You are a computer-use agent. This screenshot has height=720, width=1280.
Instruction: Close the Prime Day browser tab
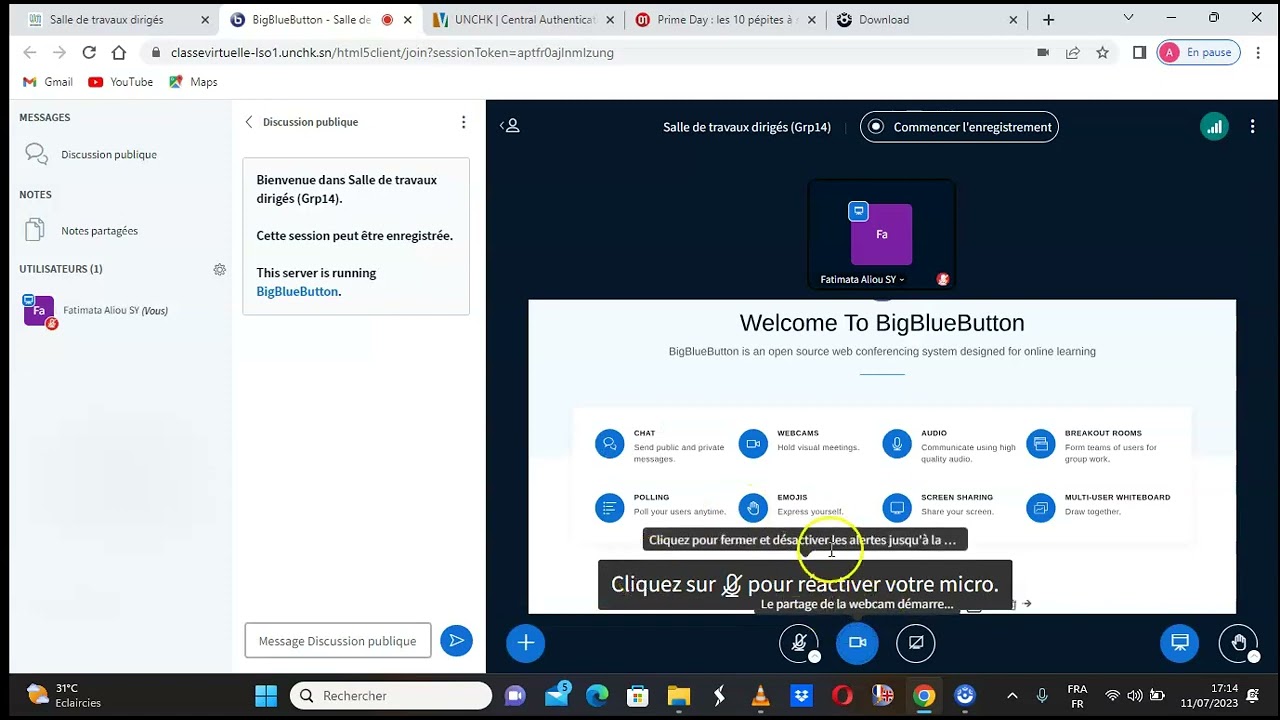tap(811, 20)
